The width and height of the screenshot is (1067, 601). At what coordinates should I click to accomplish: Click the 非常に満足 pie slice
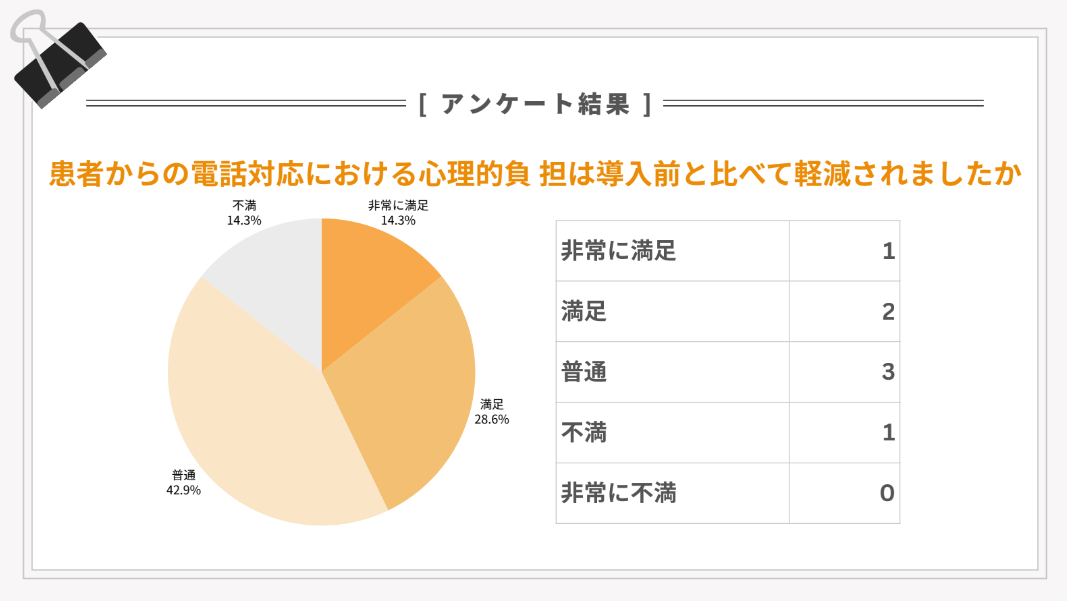click(x=370, y=283)
